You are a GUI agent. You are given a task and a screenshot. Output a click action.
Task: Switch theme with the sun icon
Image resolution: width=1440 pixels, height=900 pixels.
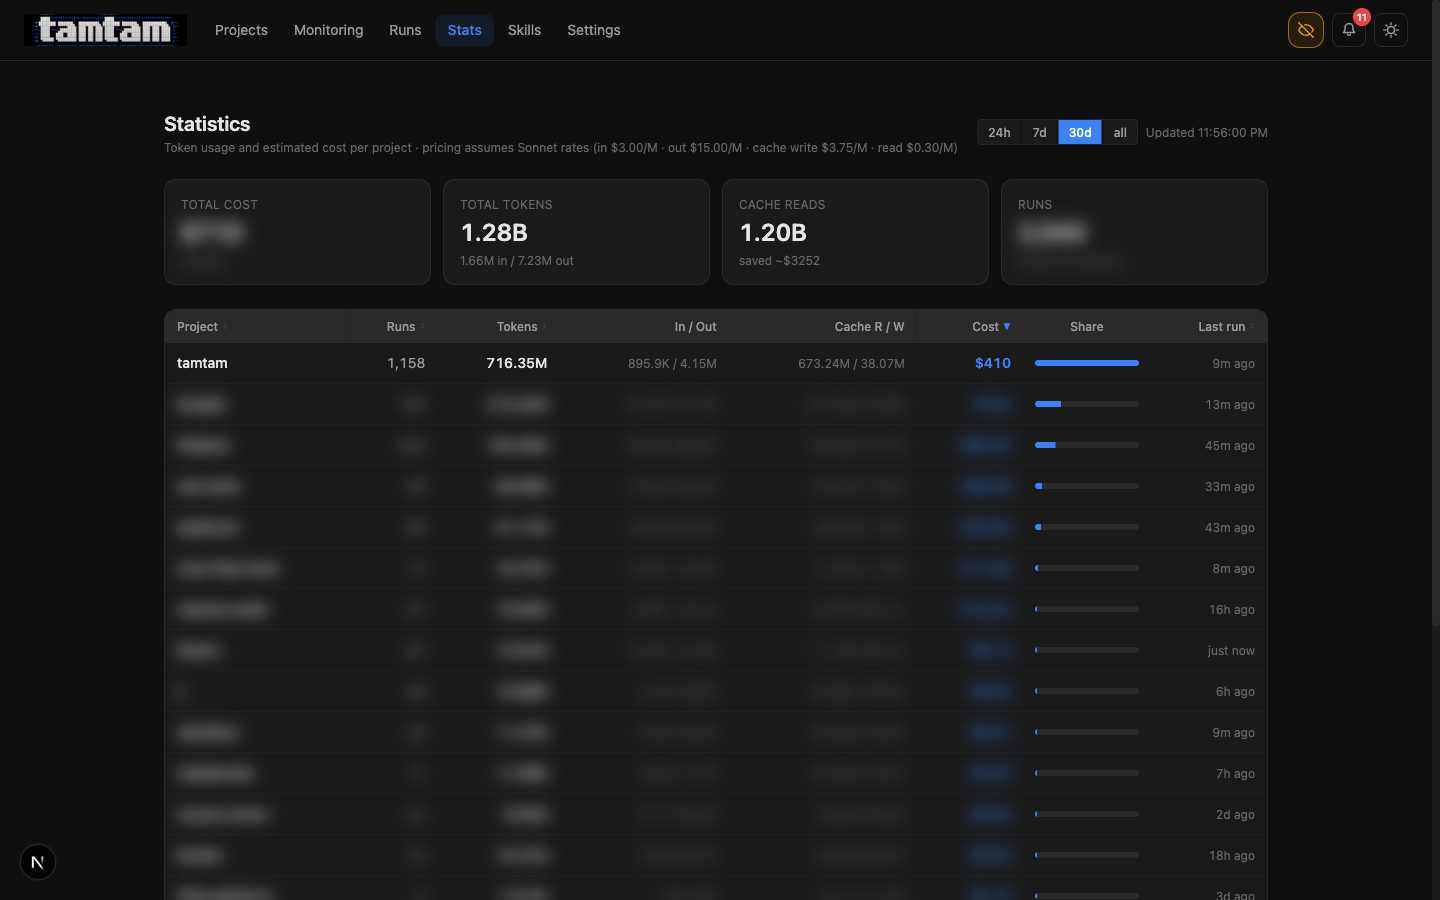tap(1391, 30)
